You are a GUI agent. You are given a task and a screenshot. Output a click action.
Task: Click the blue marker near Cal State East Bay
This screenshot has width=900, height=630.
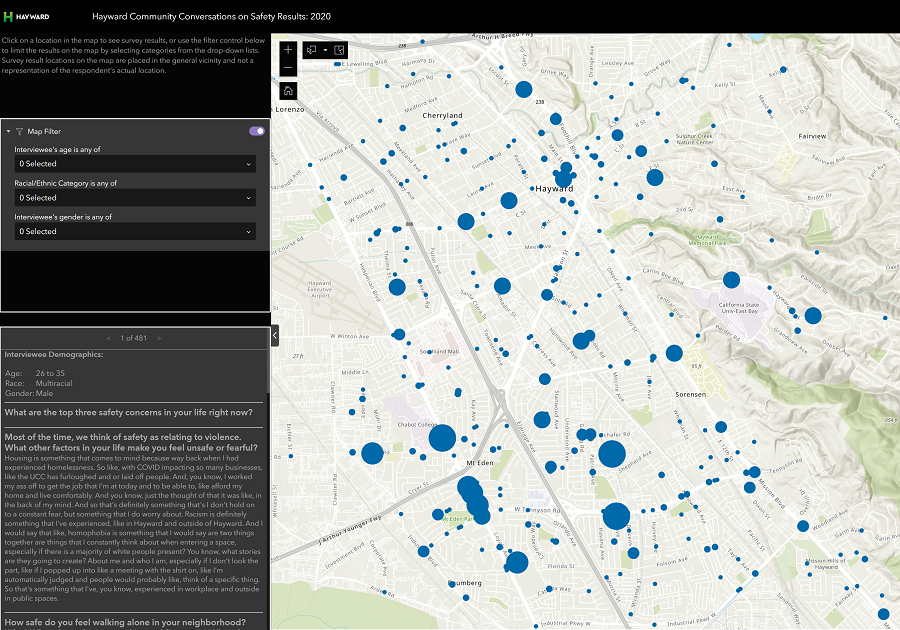click(x=731, y=280)
